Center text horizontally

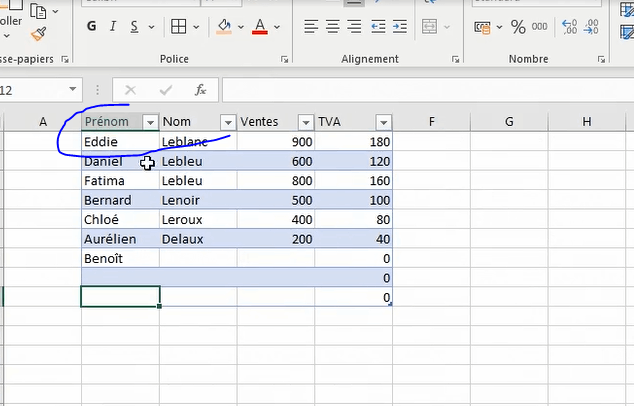333,27
